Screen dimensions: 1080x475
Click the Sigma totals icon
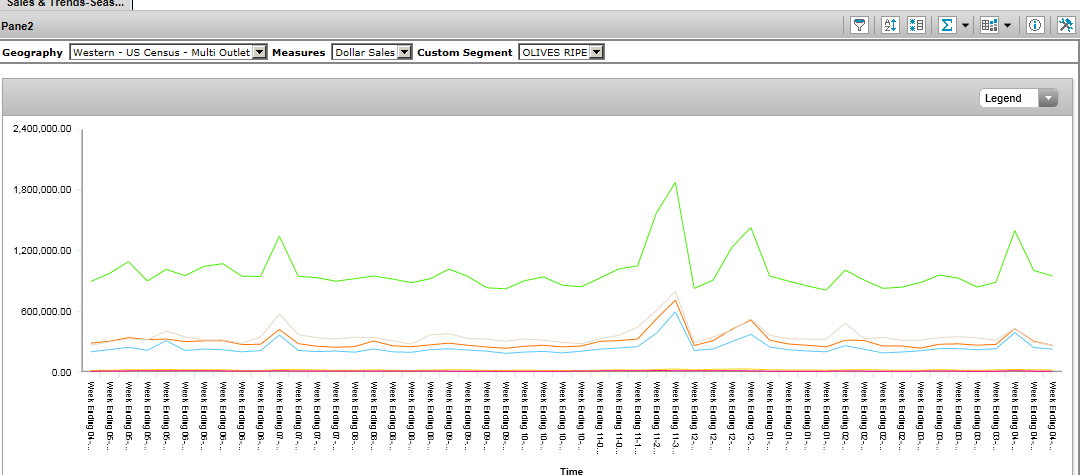click(946, 26)
